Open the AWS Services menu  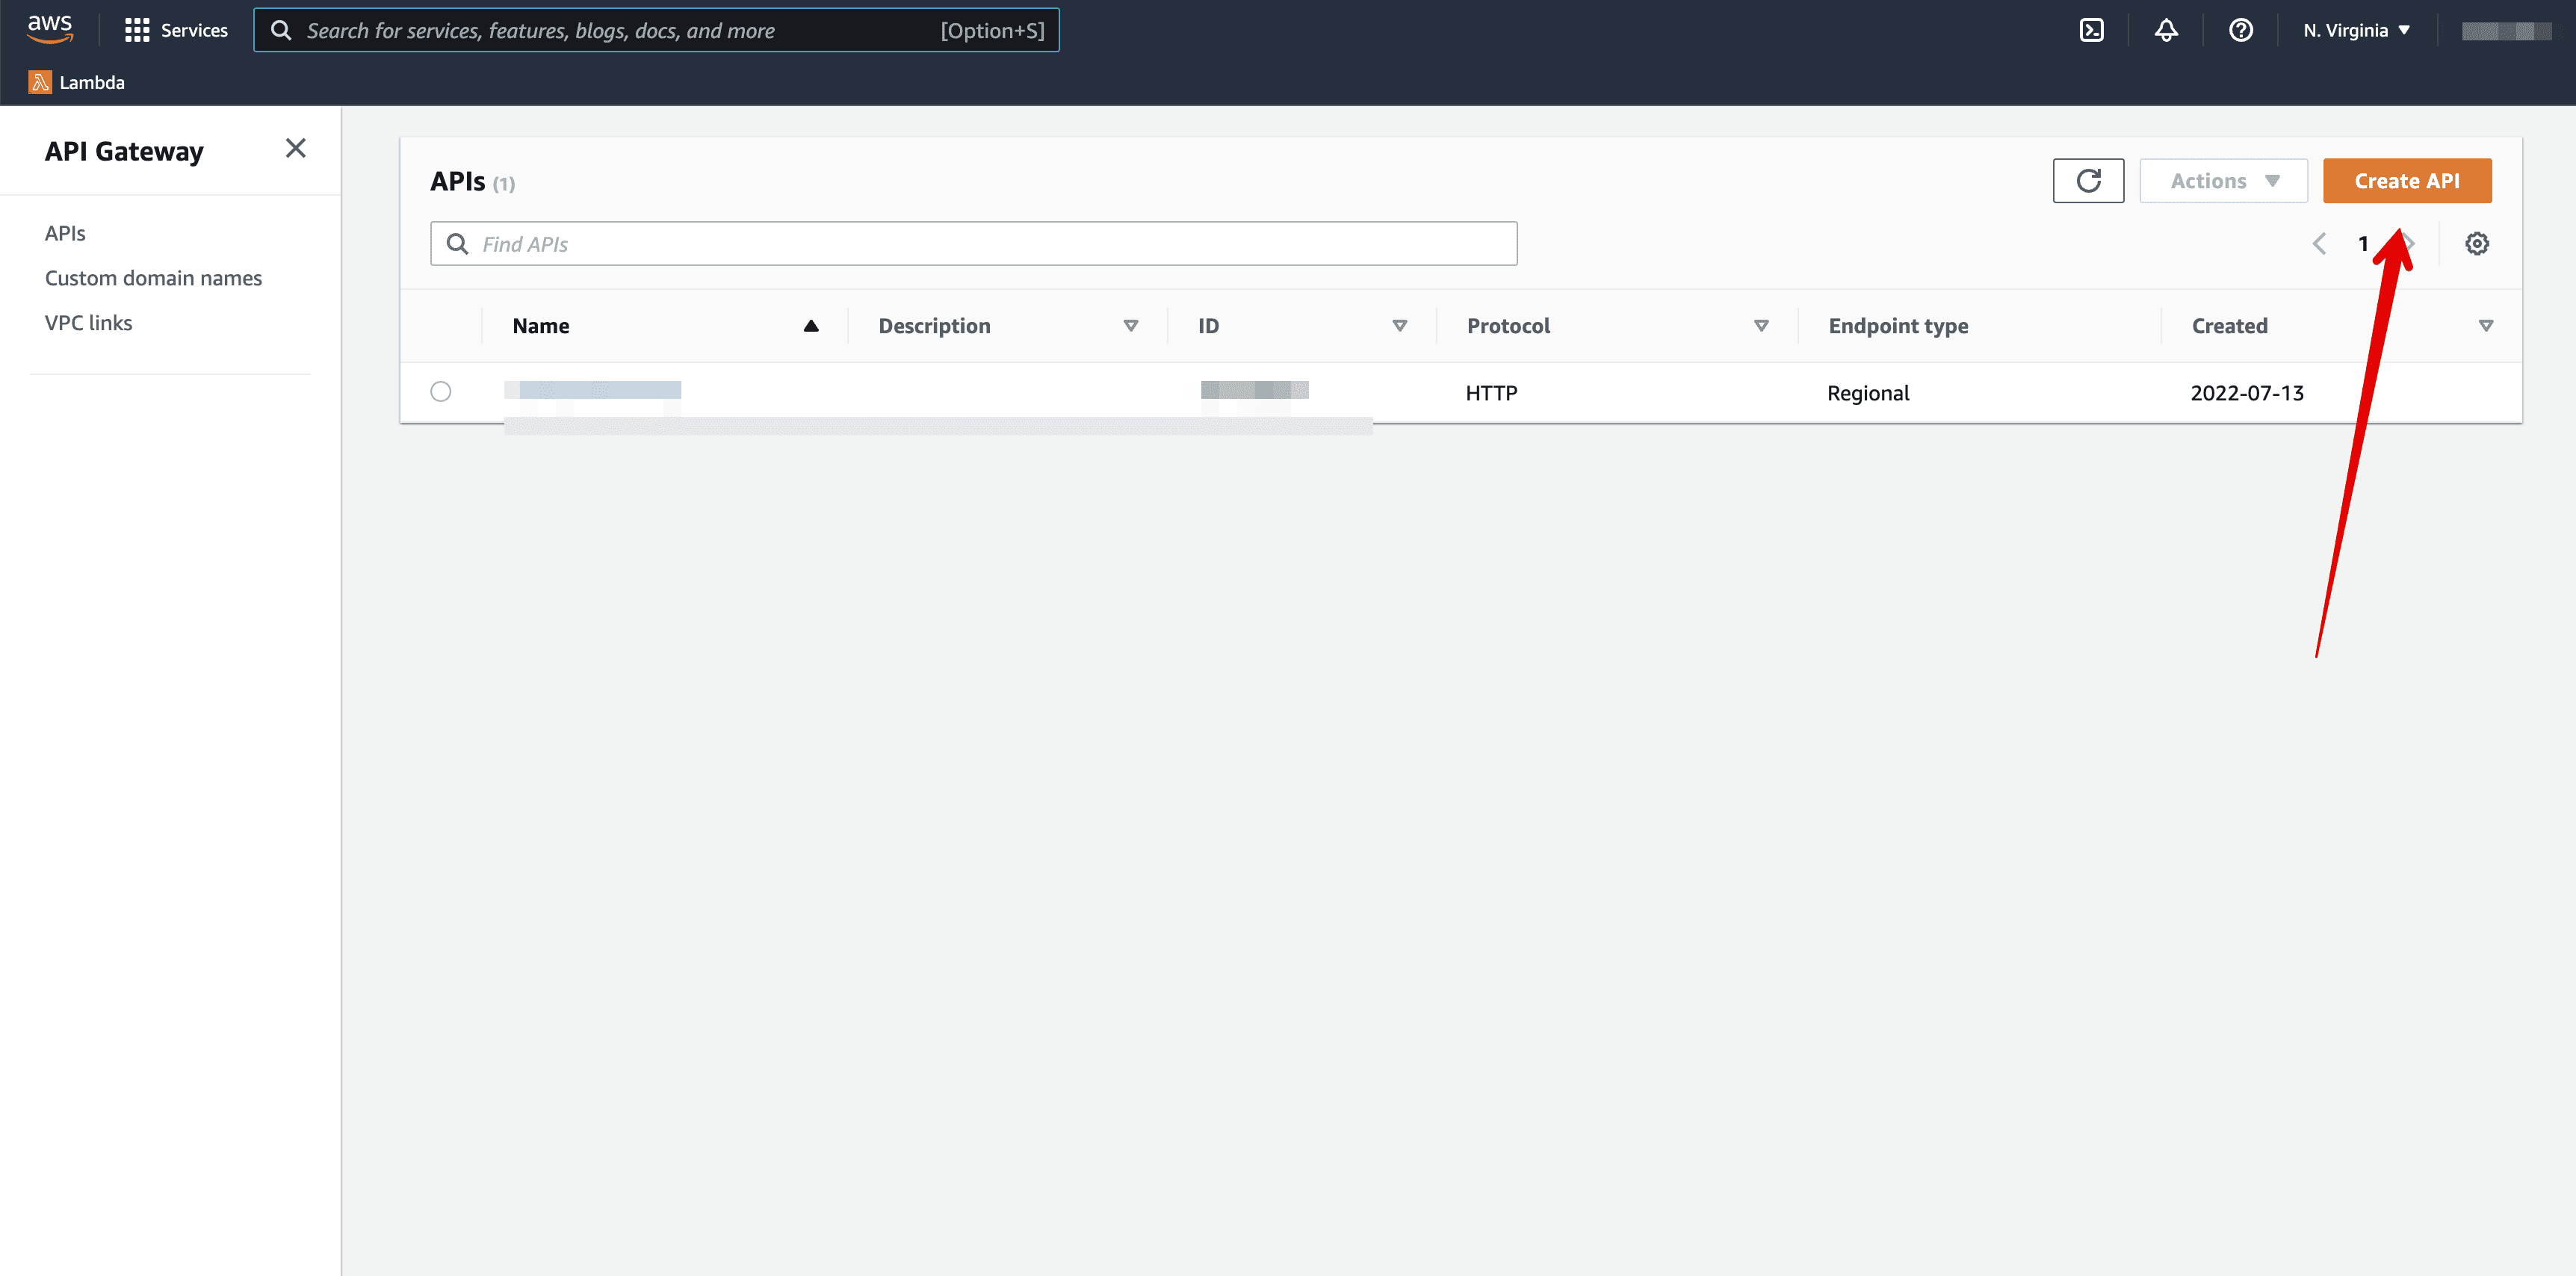176,30
